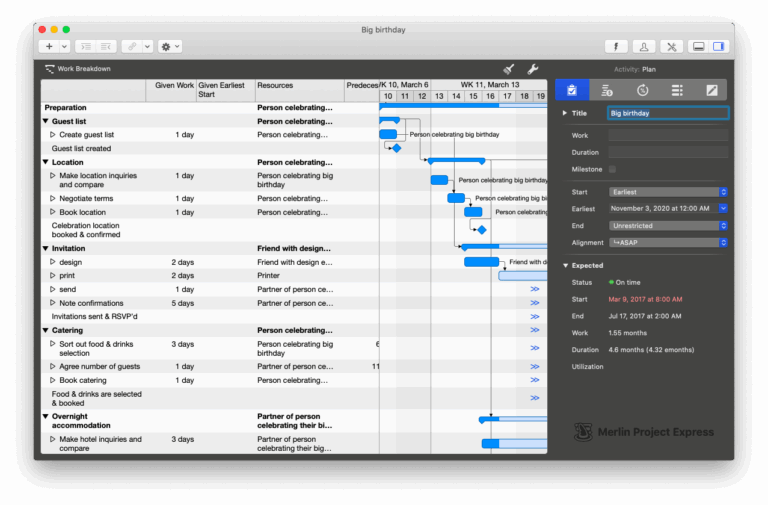Collapse the Guest list group
Image resolution: width=768 pixels, height=505 pixels.
pos(46,121)
